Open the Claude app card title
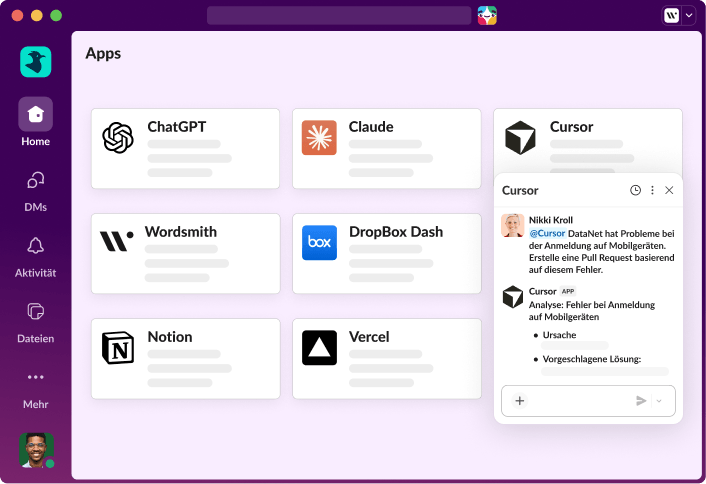706x484 pixels. click(371, 127)
